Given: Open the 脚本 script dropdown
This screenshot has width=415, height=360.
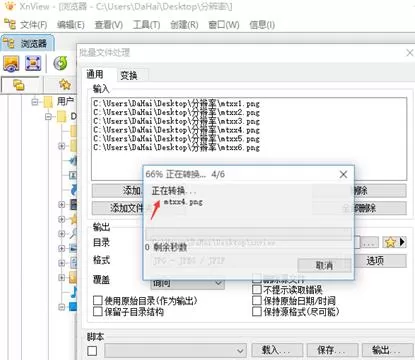Looking at the screenshot, I should (175, 351).
